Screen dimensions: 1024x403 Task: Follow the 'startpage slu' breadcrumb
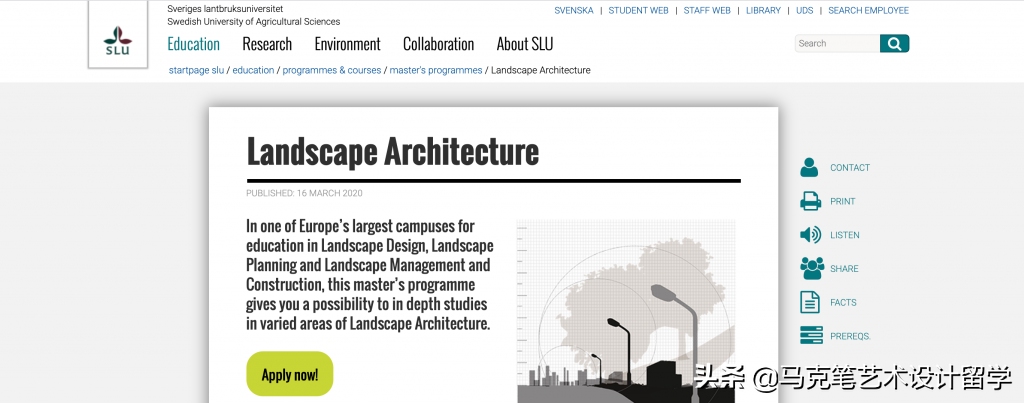click(197, 70)
